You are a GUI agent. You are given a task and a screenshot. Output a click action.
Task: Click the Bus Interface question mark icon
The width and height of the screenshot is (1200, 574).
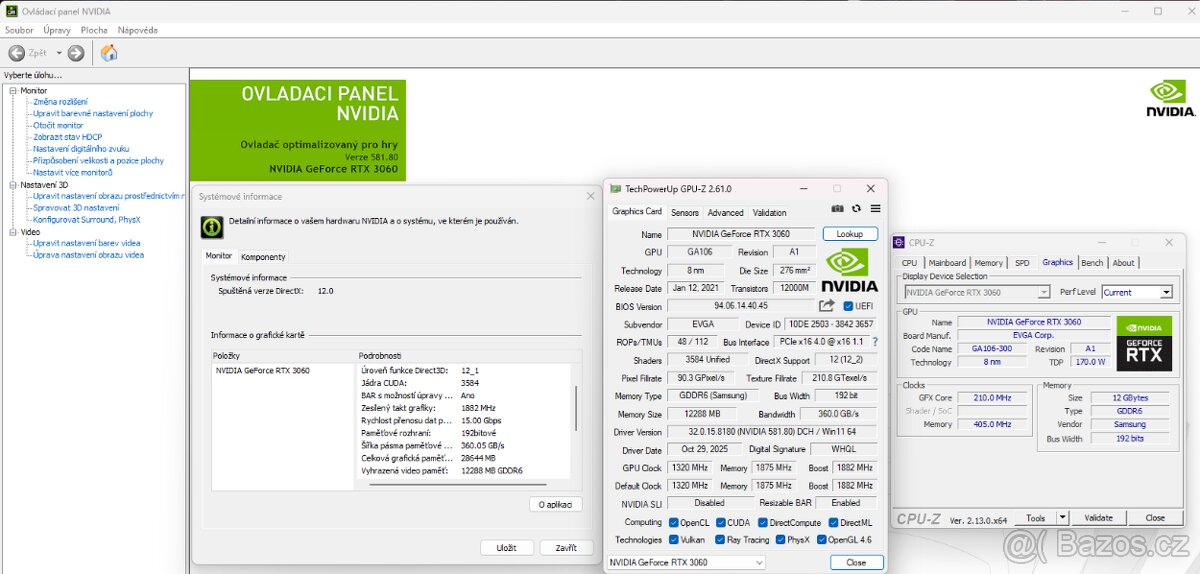875,342
